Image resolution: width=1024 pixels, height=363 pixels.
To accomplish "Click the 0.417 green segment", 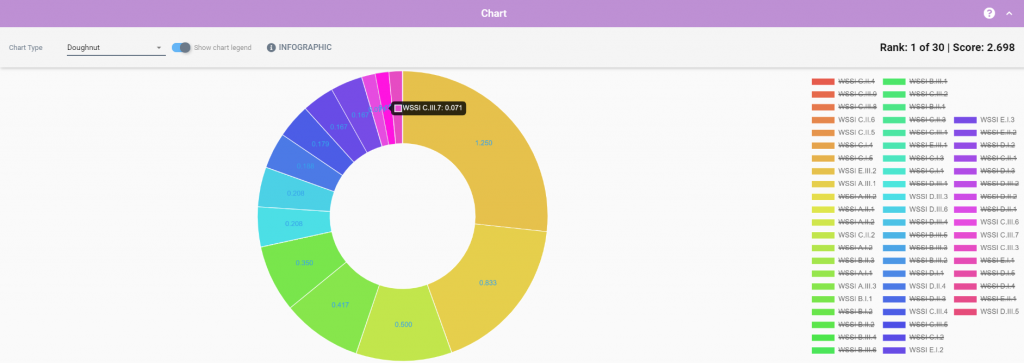I will [340, 305].
